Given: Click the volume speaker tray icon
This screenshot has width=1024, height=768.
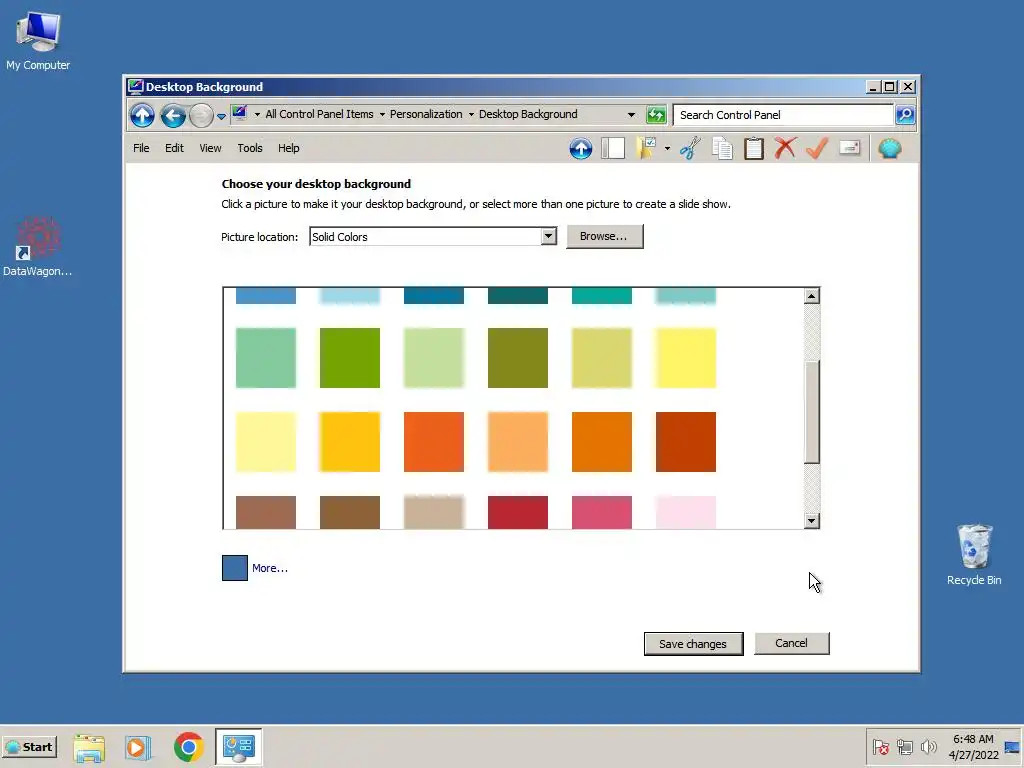Looking at the screenshot, I should pos(928,746).
